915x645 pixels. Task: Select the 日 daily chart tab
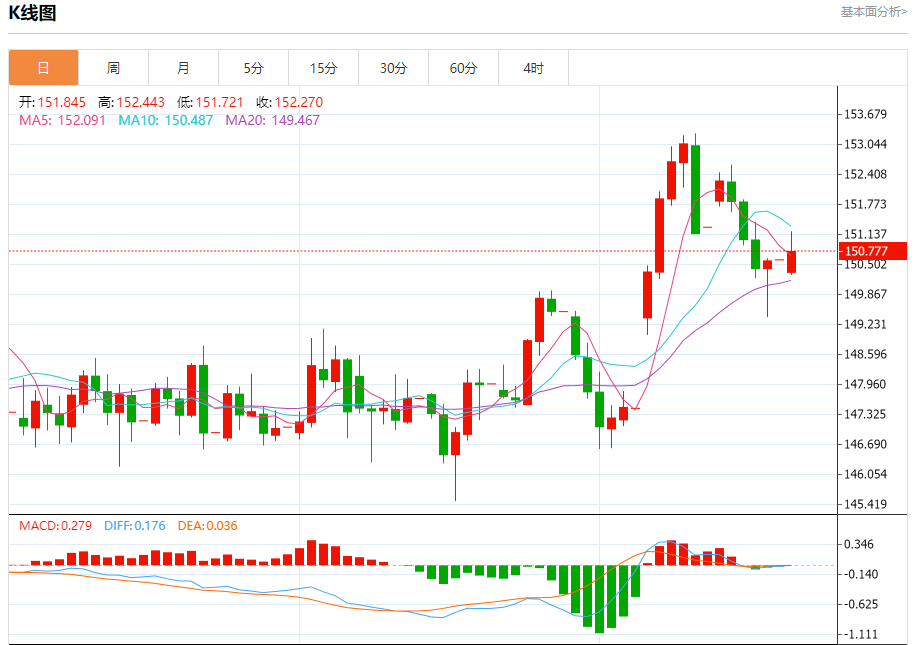(x=43, y=68)
